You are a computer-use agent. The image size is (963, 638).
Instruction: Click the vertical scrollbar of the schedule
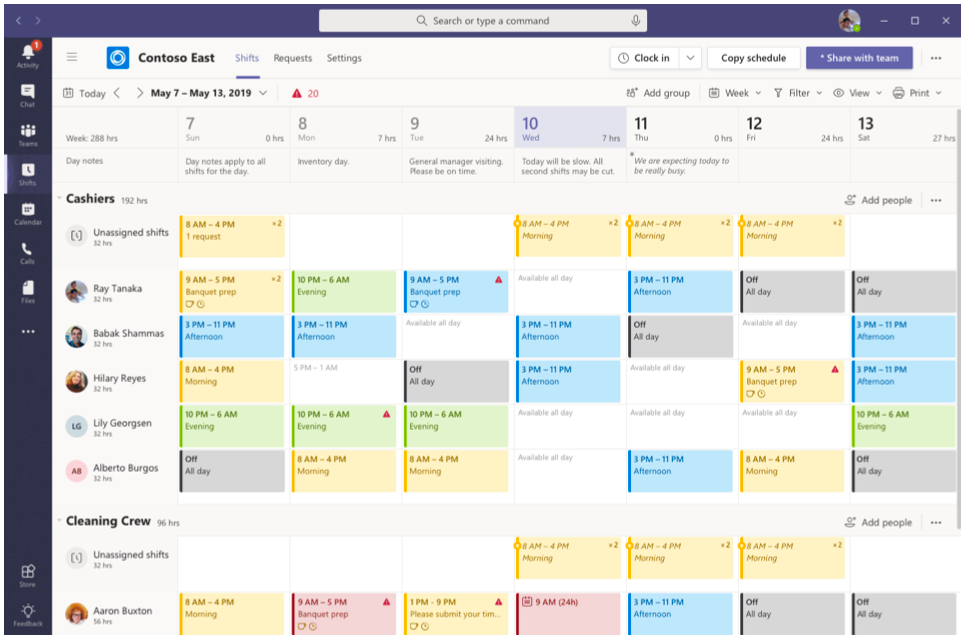click(x=958, y=318)
